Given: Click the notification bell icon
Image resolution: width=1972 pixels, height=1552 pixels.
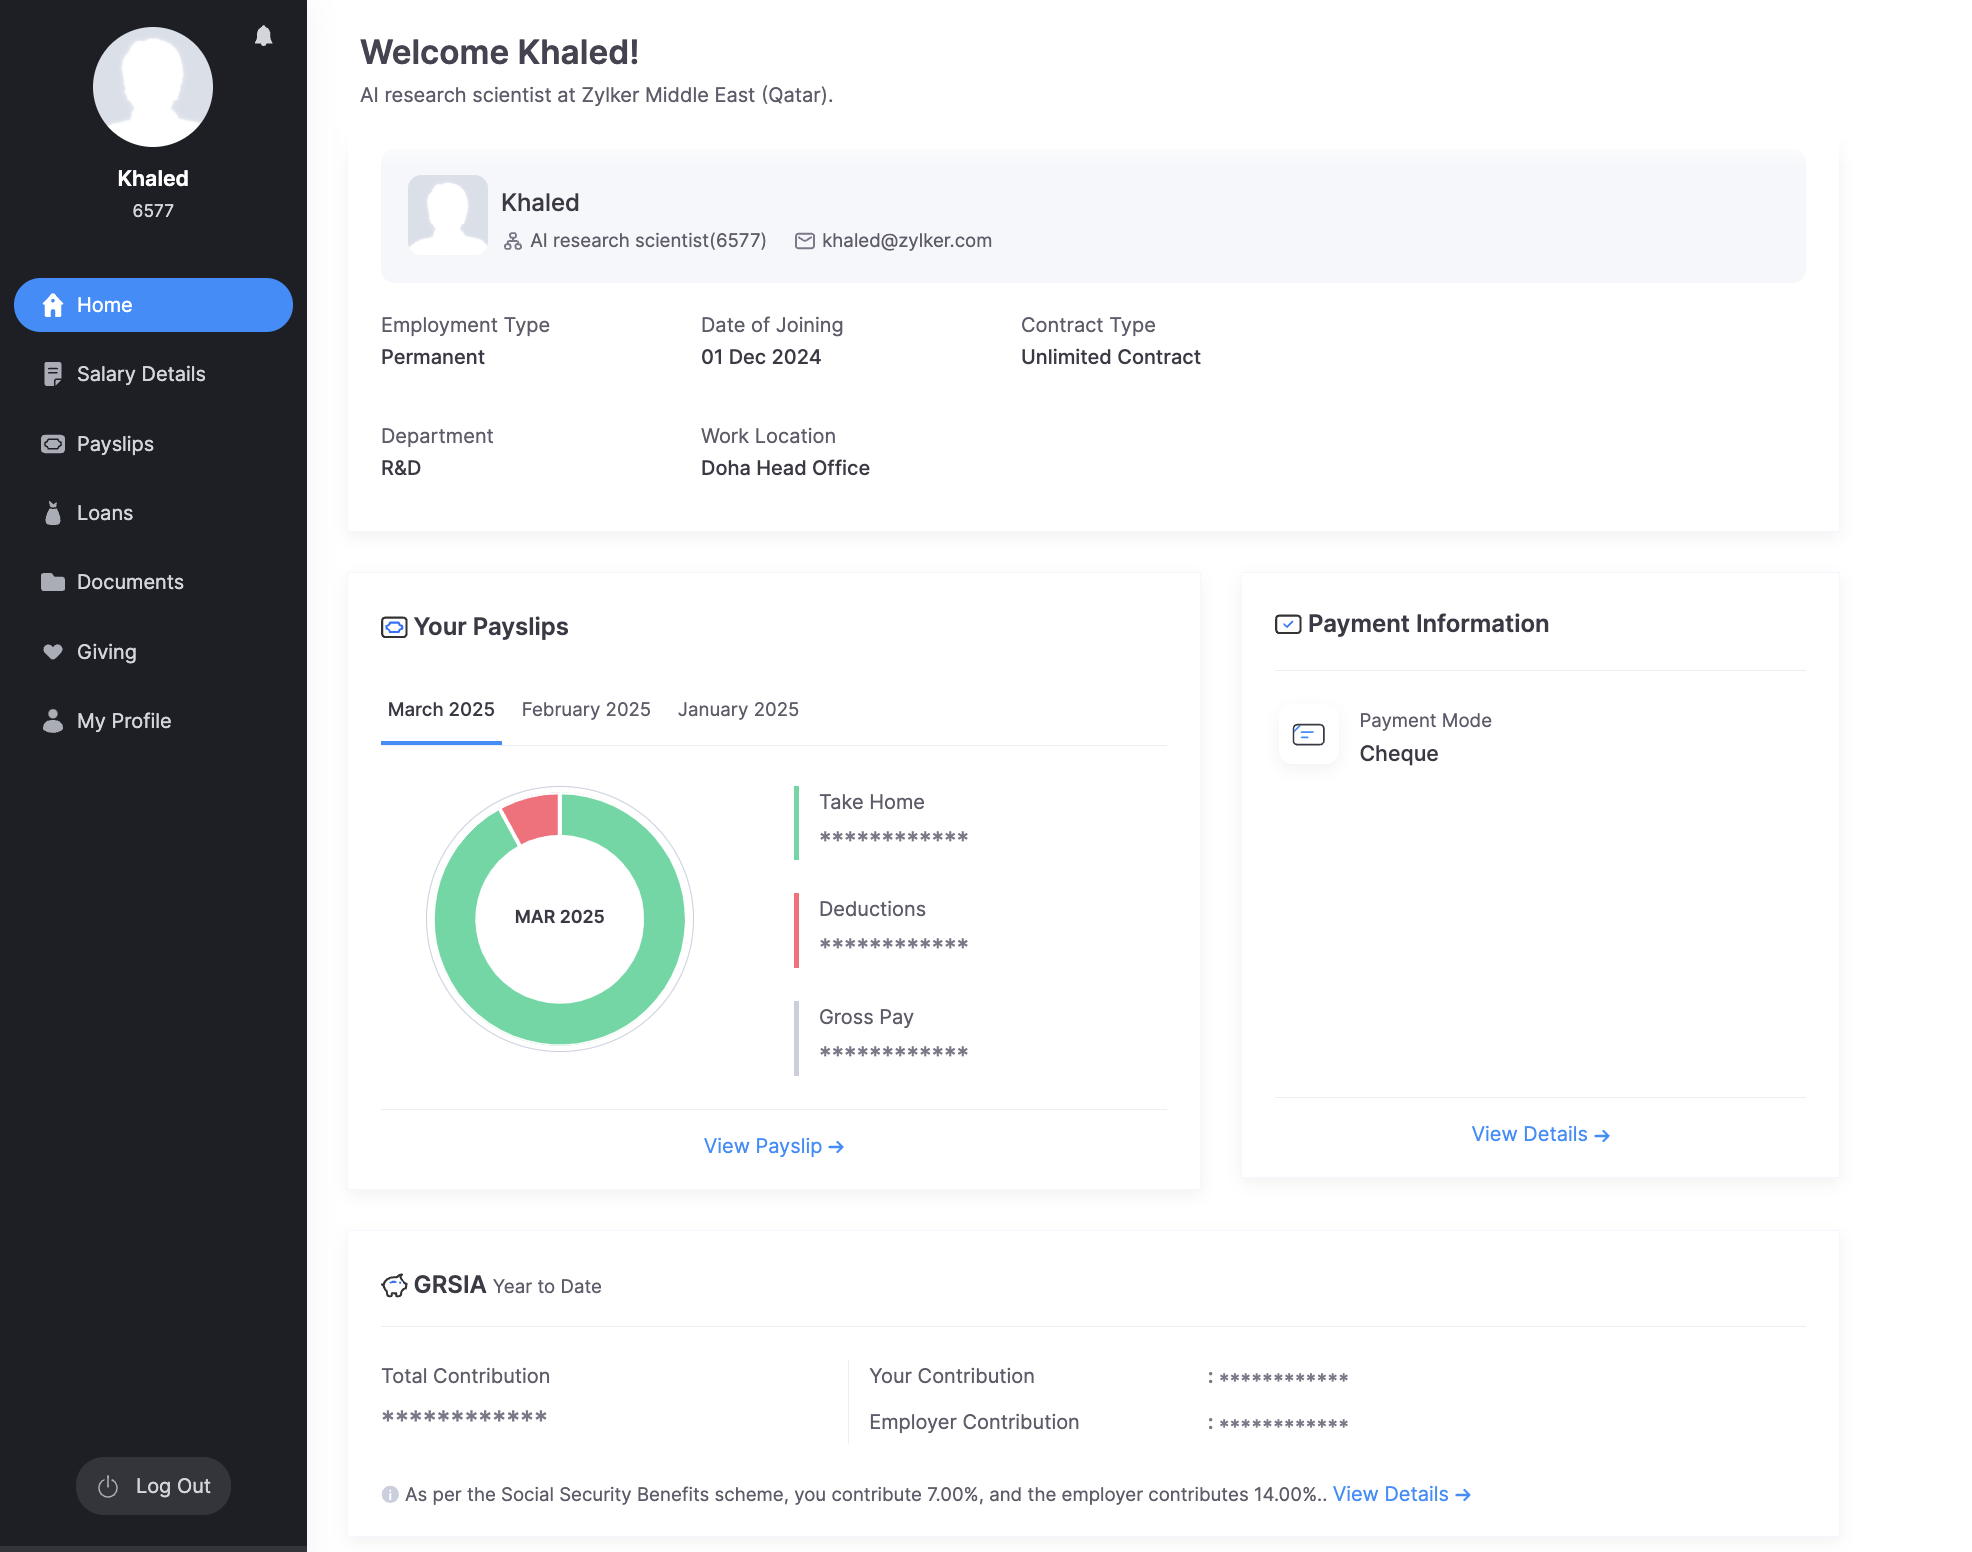Looking at the screenshot, I should [x=263, y=36].
